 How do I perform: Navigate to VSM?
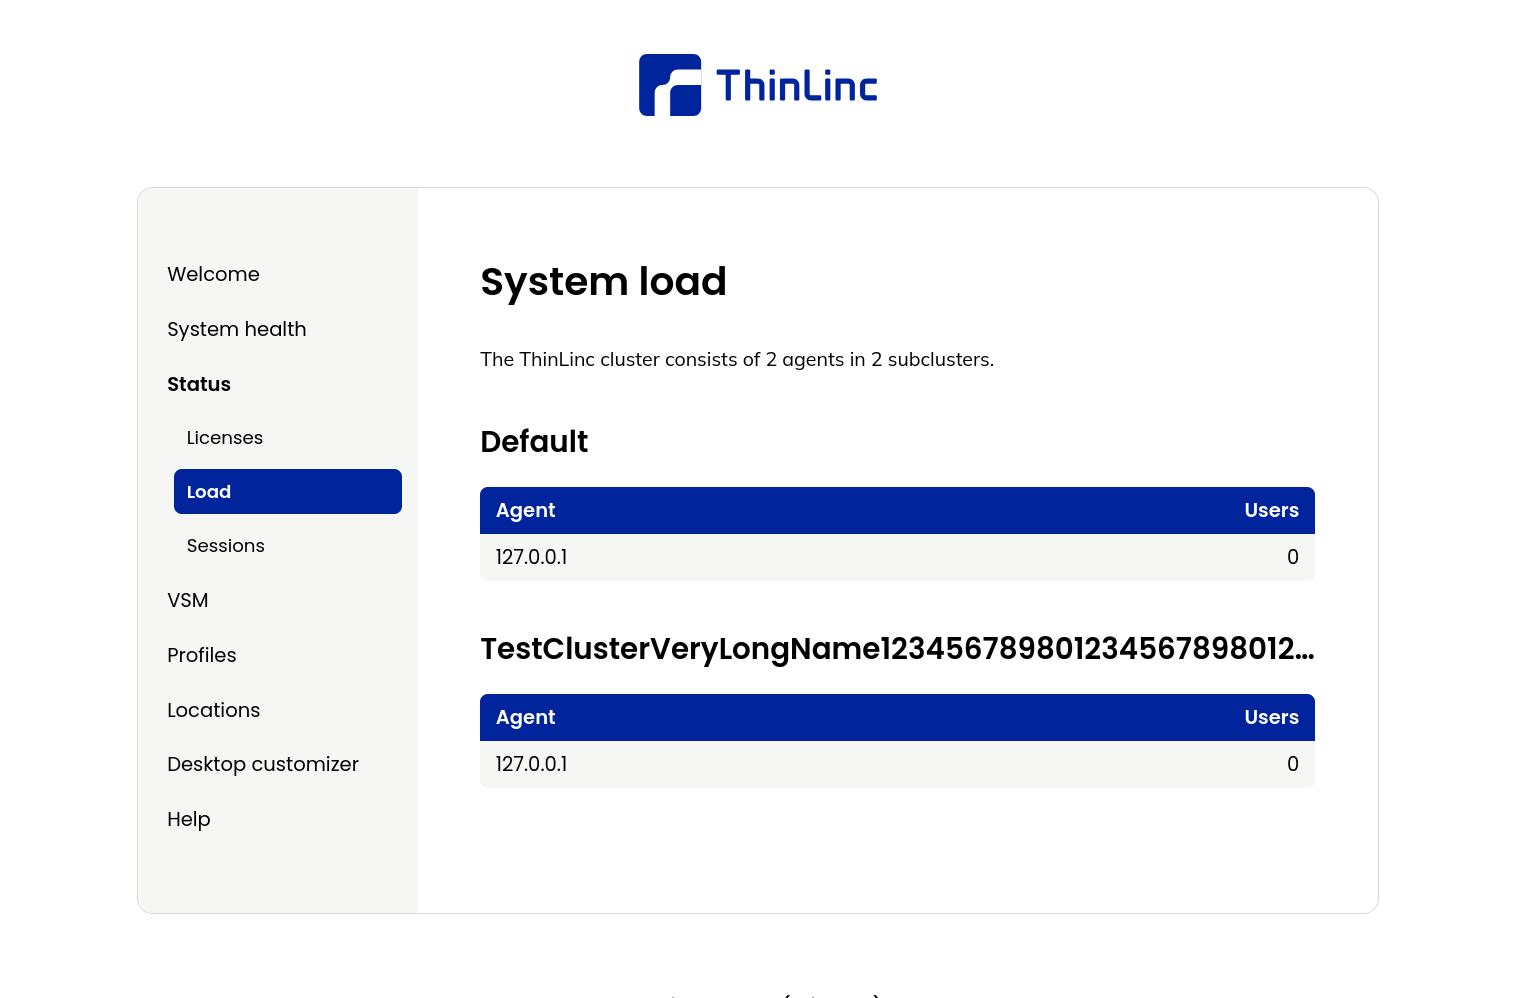pos(188,600)
